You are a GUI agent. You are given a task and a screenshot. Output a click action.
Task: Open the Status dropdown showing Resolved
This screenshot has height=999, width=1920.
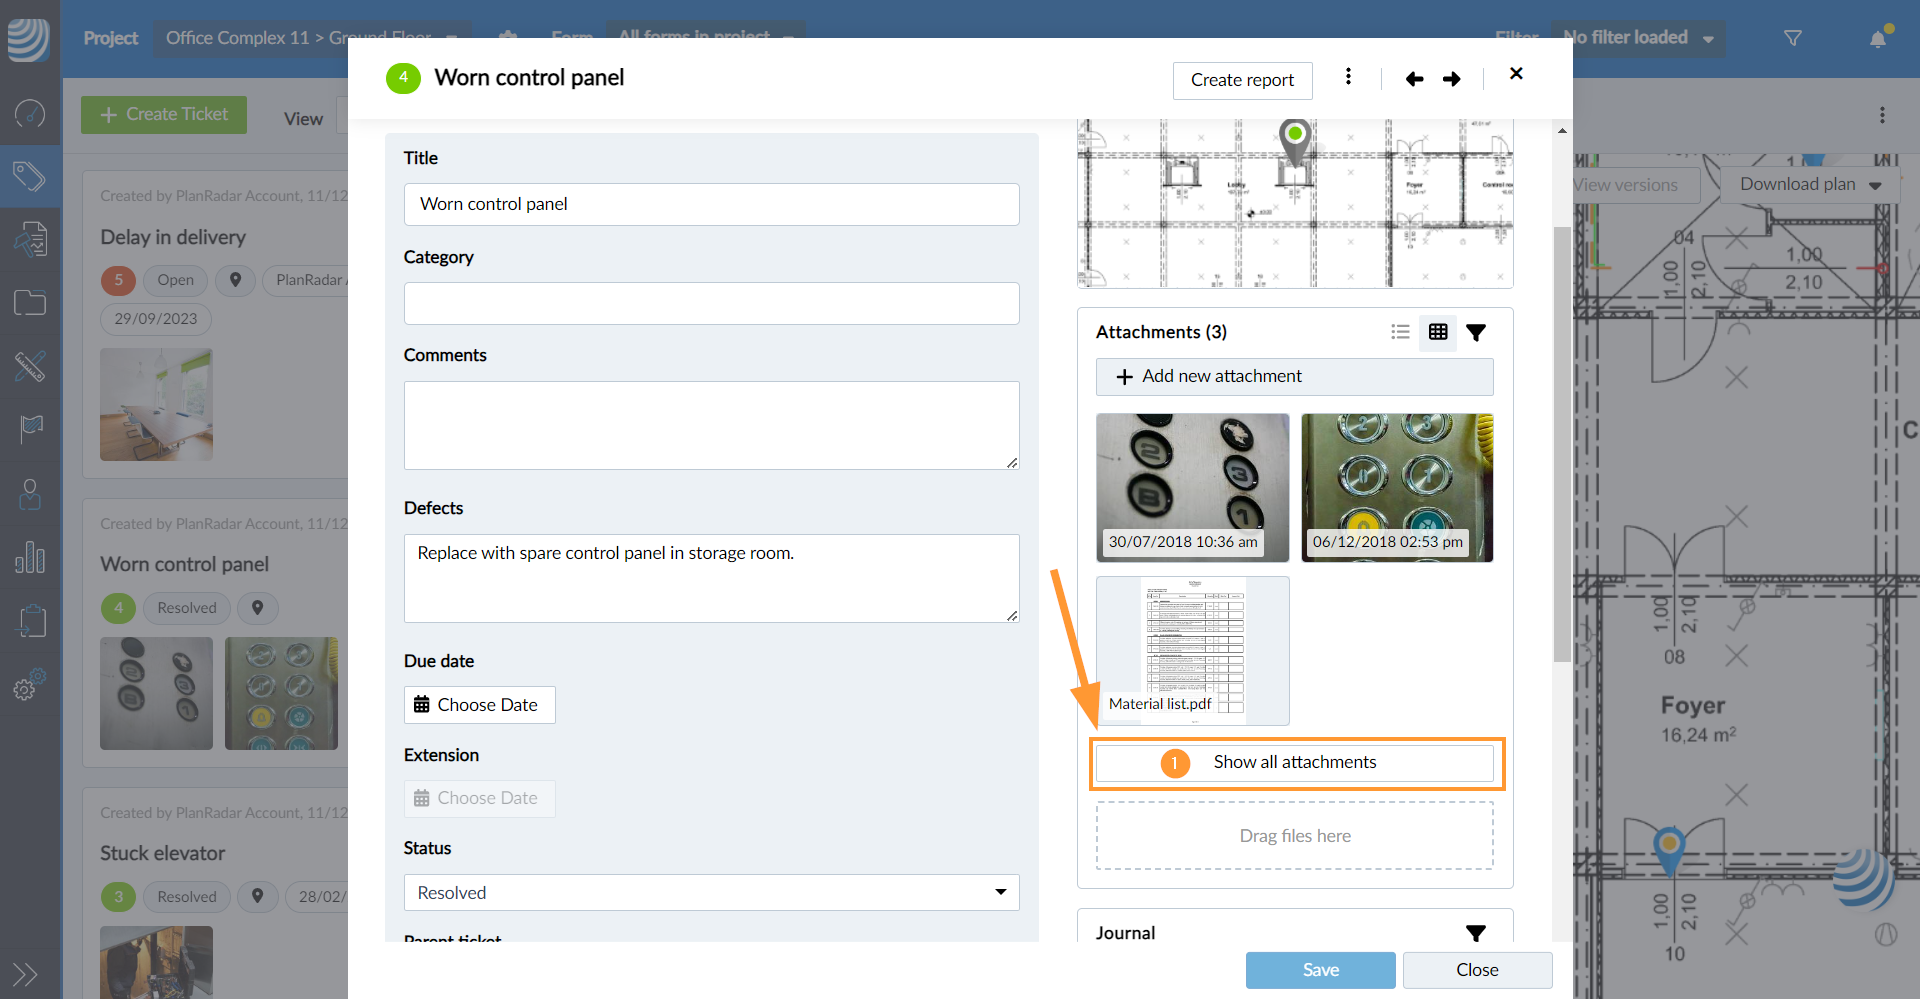[x=711, y=892]
